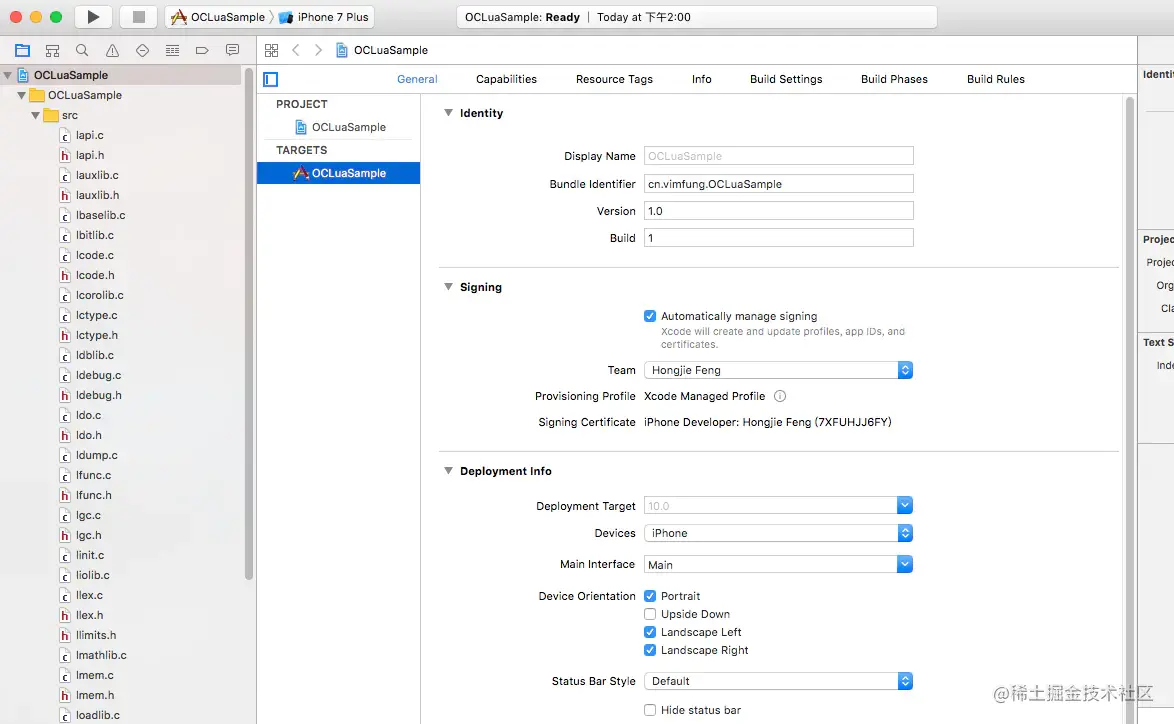The image size is (1174, 724).
Task: Click the related items grid icon
Action: point(271,50)
